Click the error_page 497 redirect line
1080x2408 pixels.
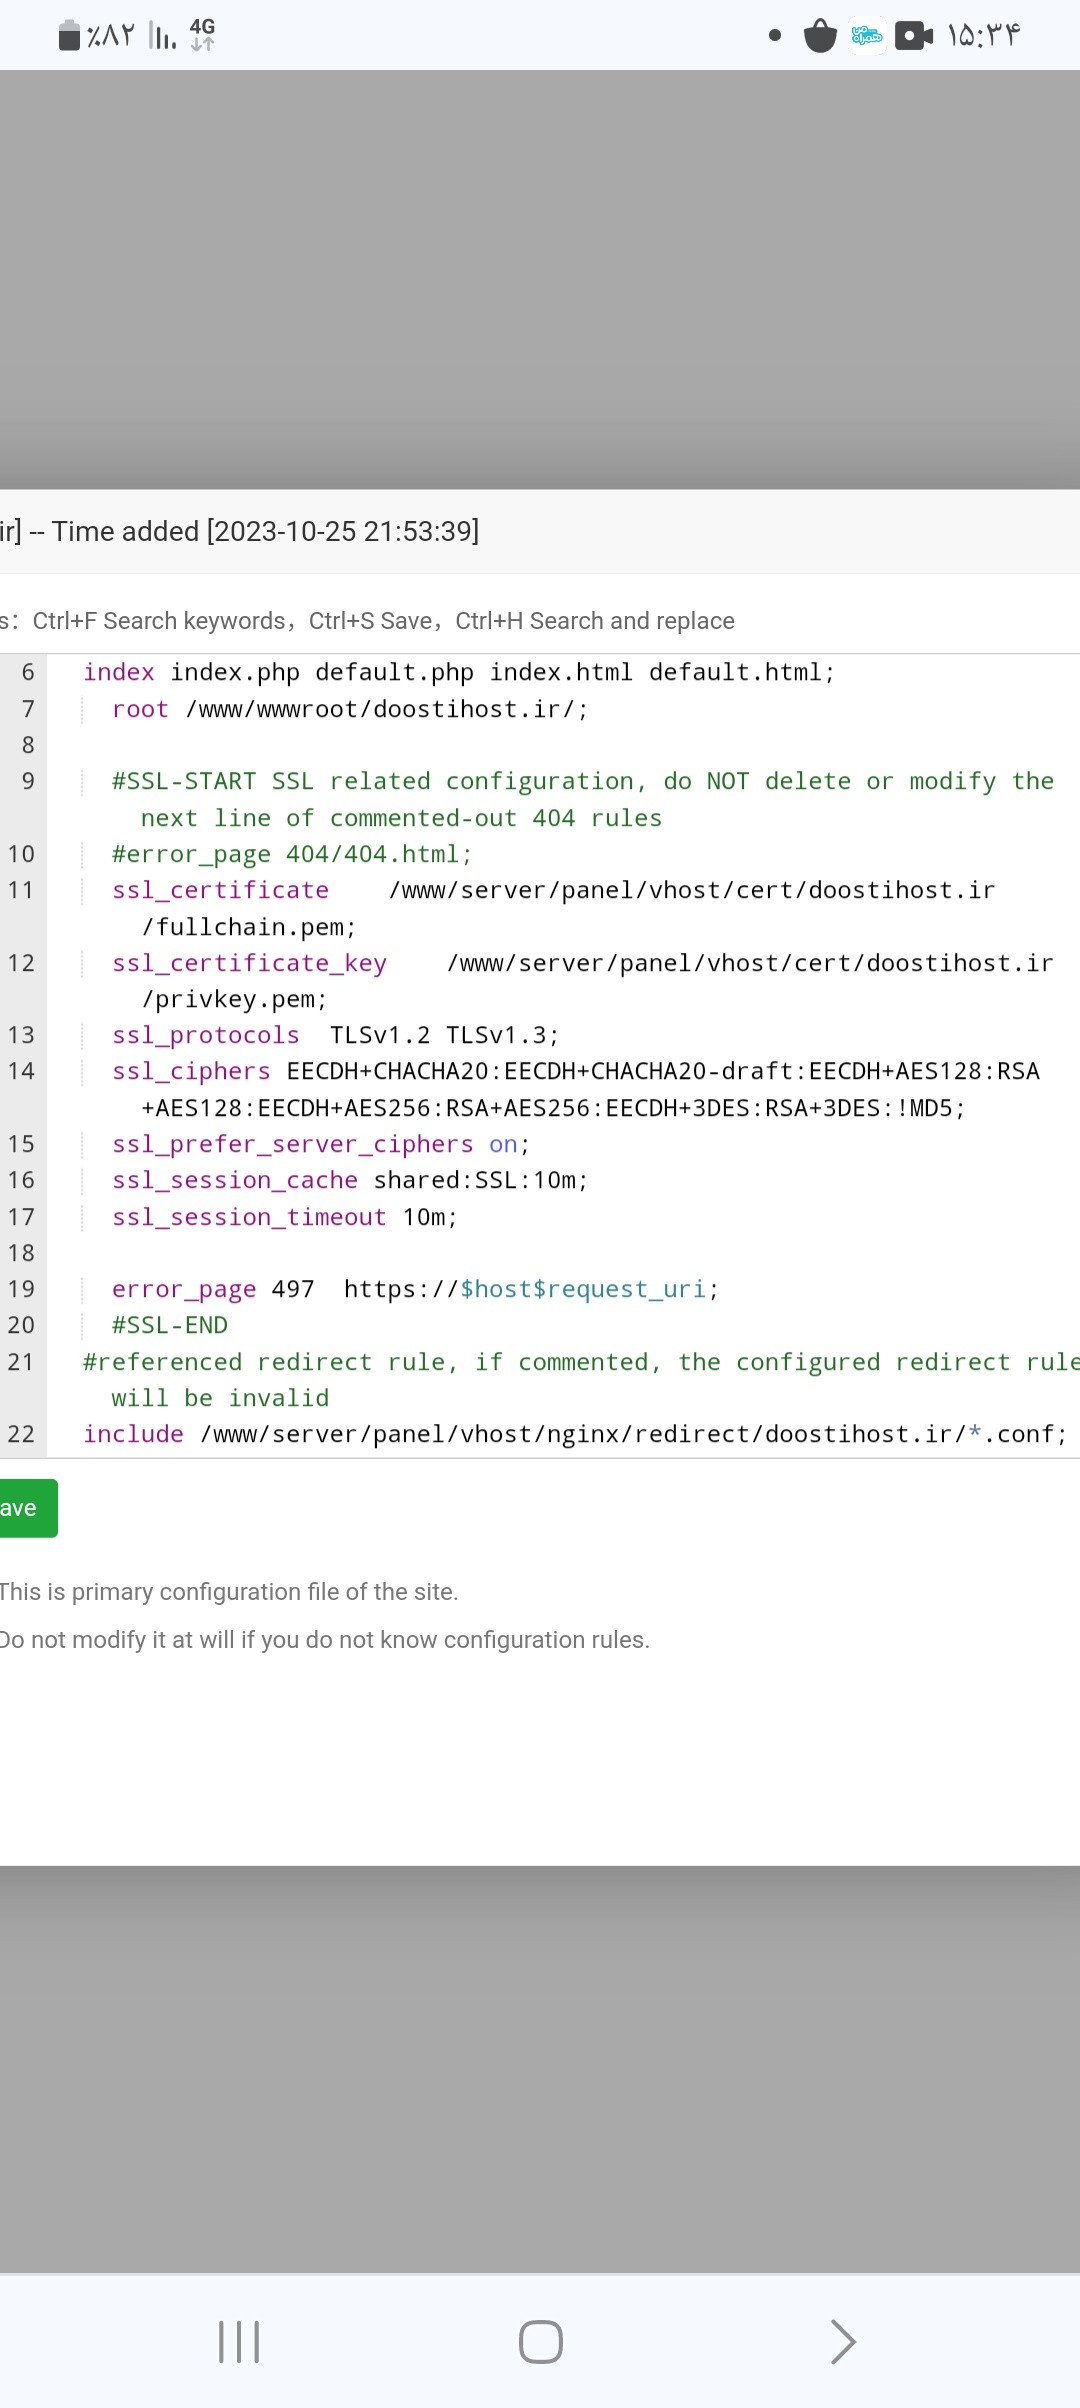click(415, 1289)
